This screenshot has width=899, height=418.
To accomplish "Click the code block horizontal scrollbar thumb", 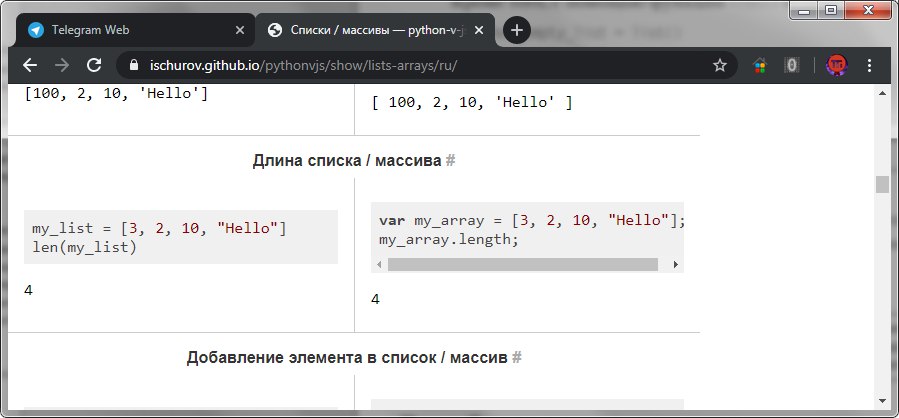I will [522, 264].
